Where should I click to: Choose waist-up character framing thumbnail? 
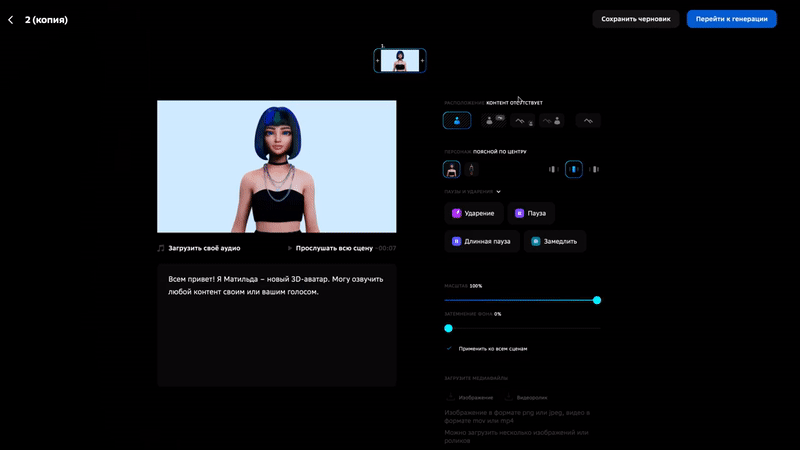point(452,169)
